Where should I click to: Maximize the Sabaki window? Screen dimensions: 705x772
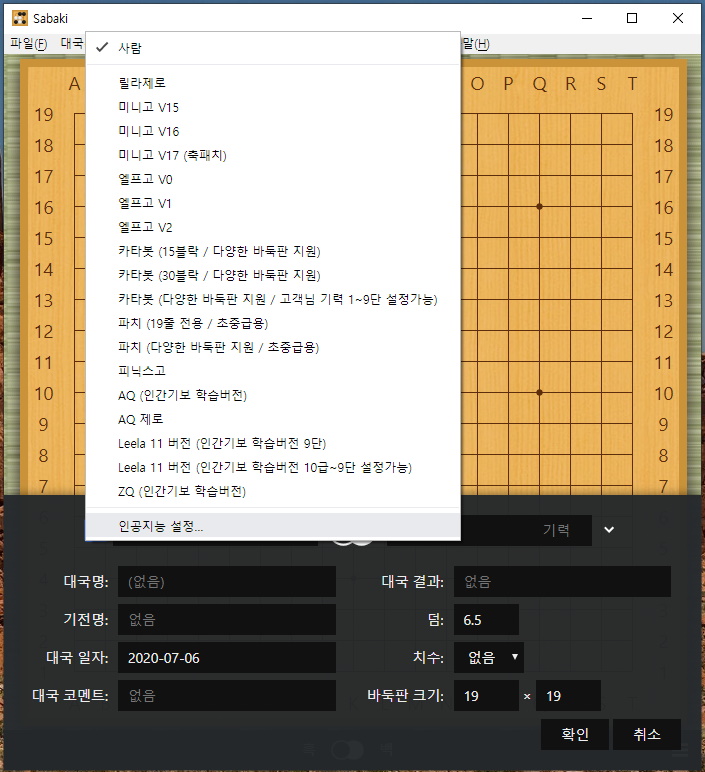pos(632,18)
